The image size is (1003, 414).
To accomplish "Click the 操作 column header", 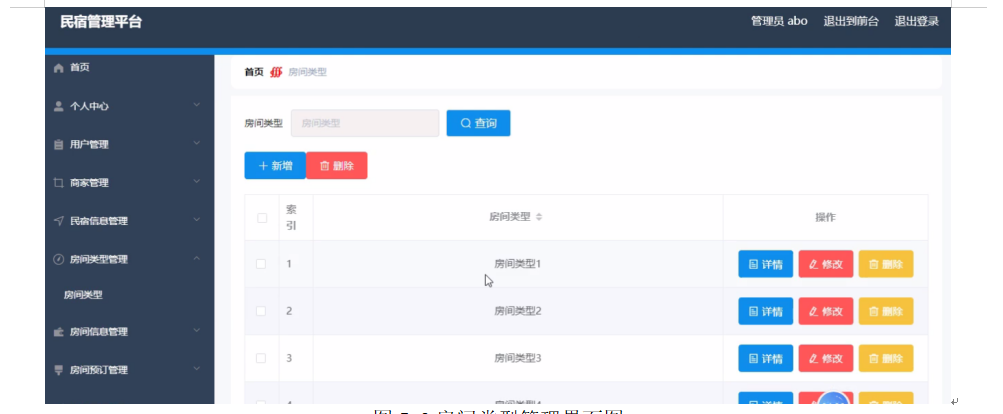I will 825,218.
